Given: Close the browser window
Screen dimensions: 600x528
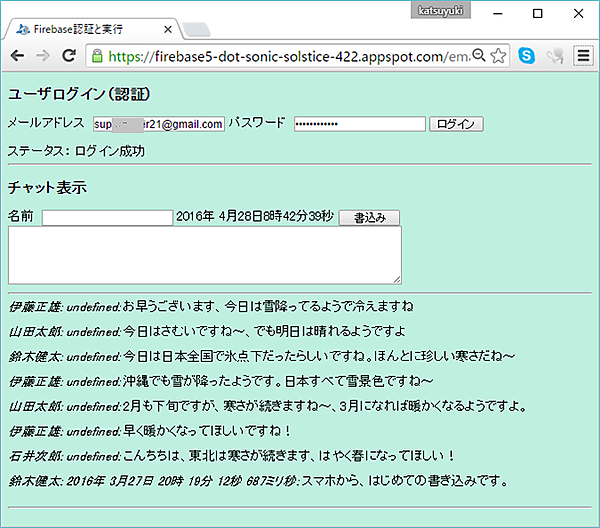Looking at the screenshot, I should (x=579, y=13).
